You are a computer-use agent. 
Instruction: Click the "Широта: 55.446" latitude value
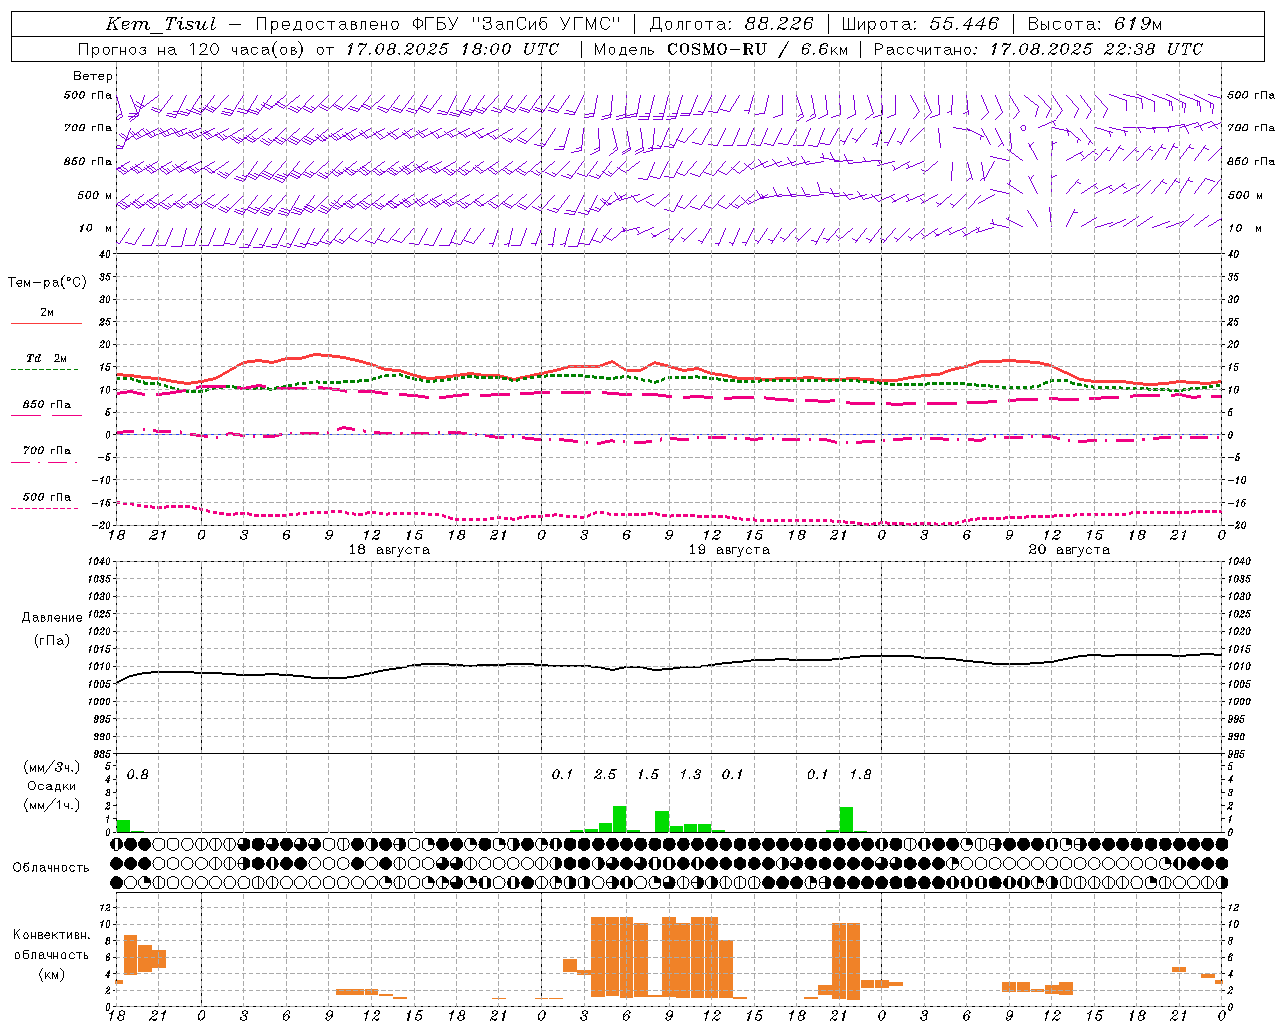(920, 24)
